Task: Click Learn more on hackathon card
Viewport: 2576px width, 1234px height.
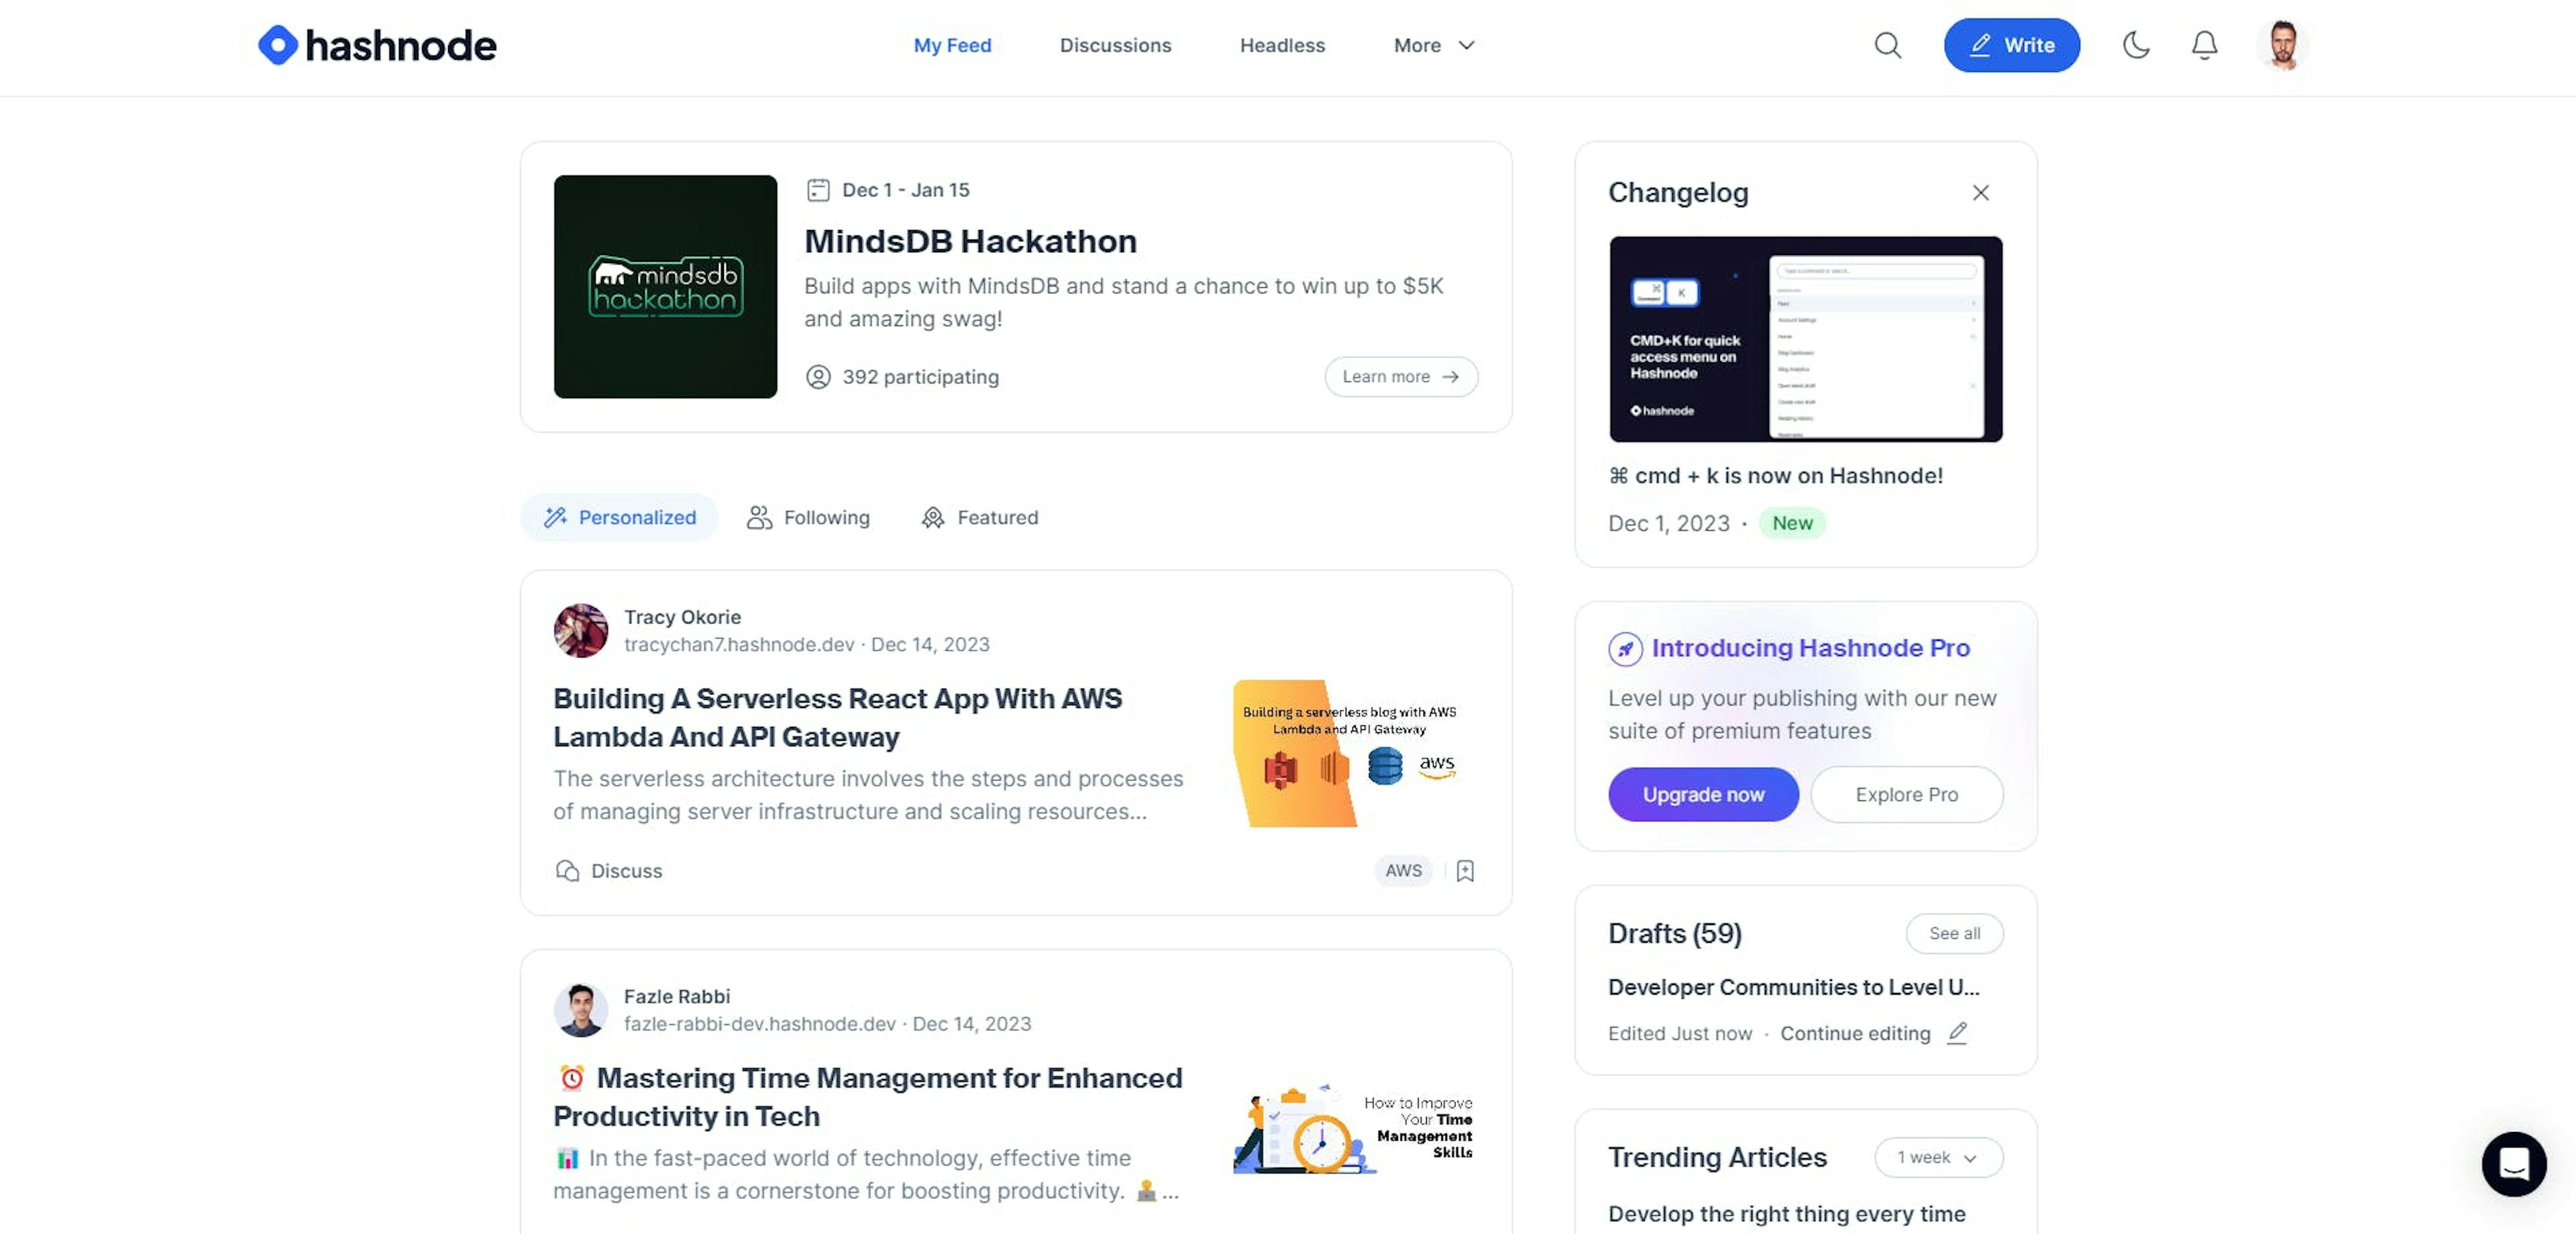Action: [1400, 377]
